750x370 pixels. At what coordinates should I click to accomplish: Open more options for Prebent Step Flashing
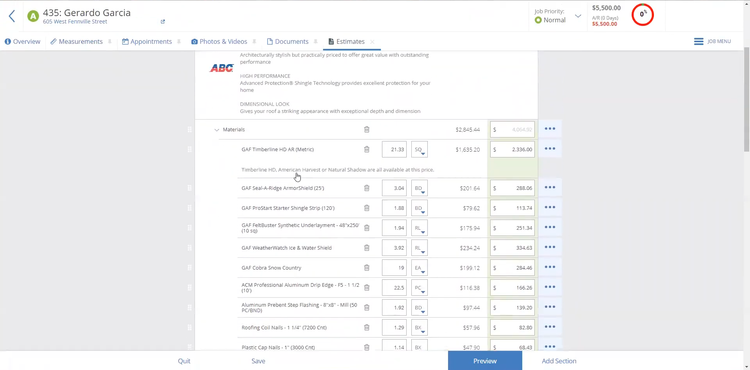[x=550, y=307]
